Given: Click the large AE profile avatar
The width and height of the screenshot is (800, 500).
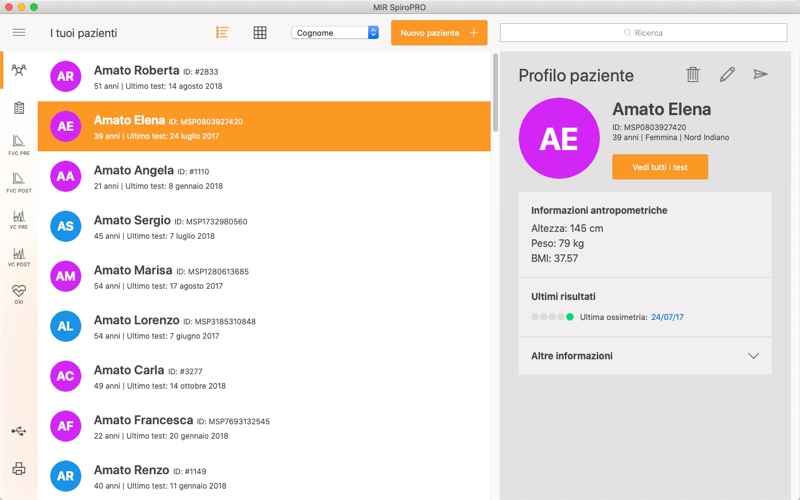Looking at the screenshot, I should 559,138.
